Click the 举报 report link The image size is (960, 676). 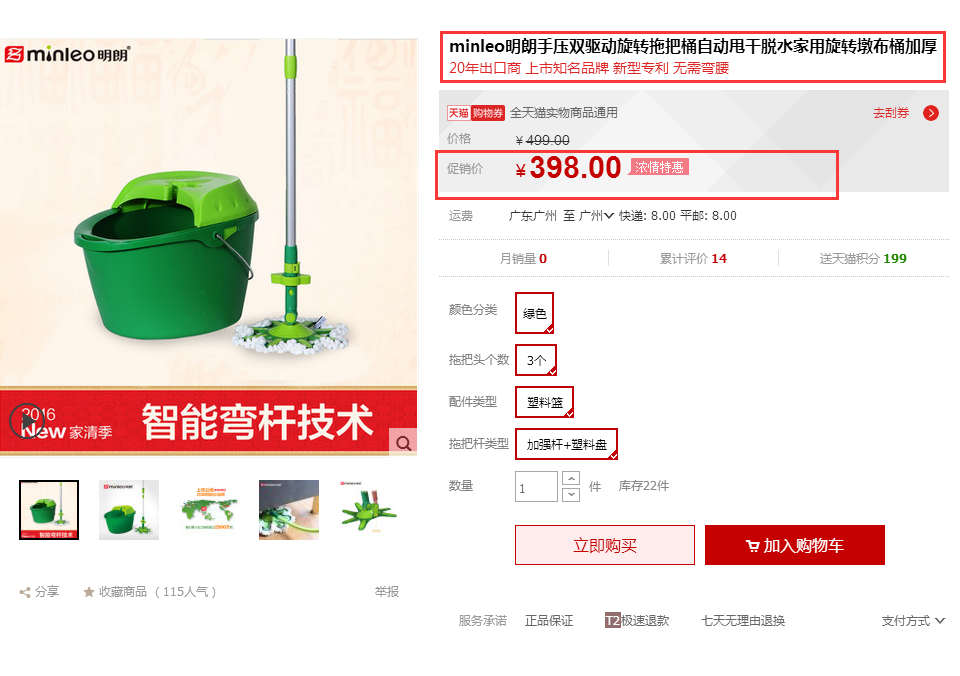pyautogui.click(x=387, y=592)
